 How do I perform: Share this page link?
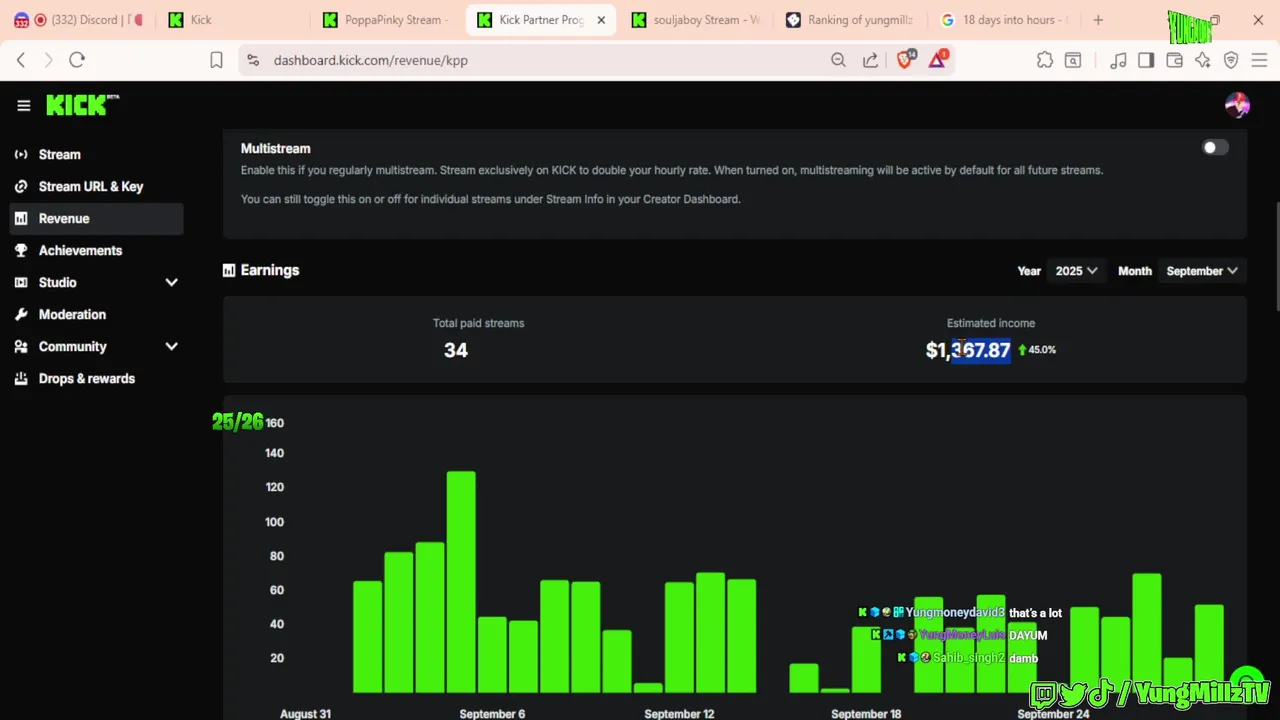[870, 60]
